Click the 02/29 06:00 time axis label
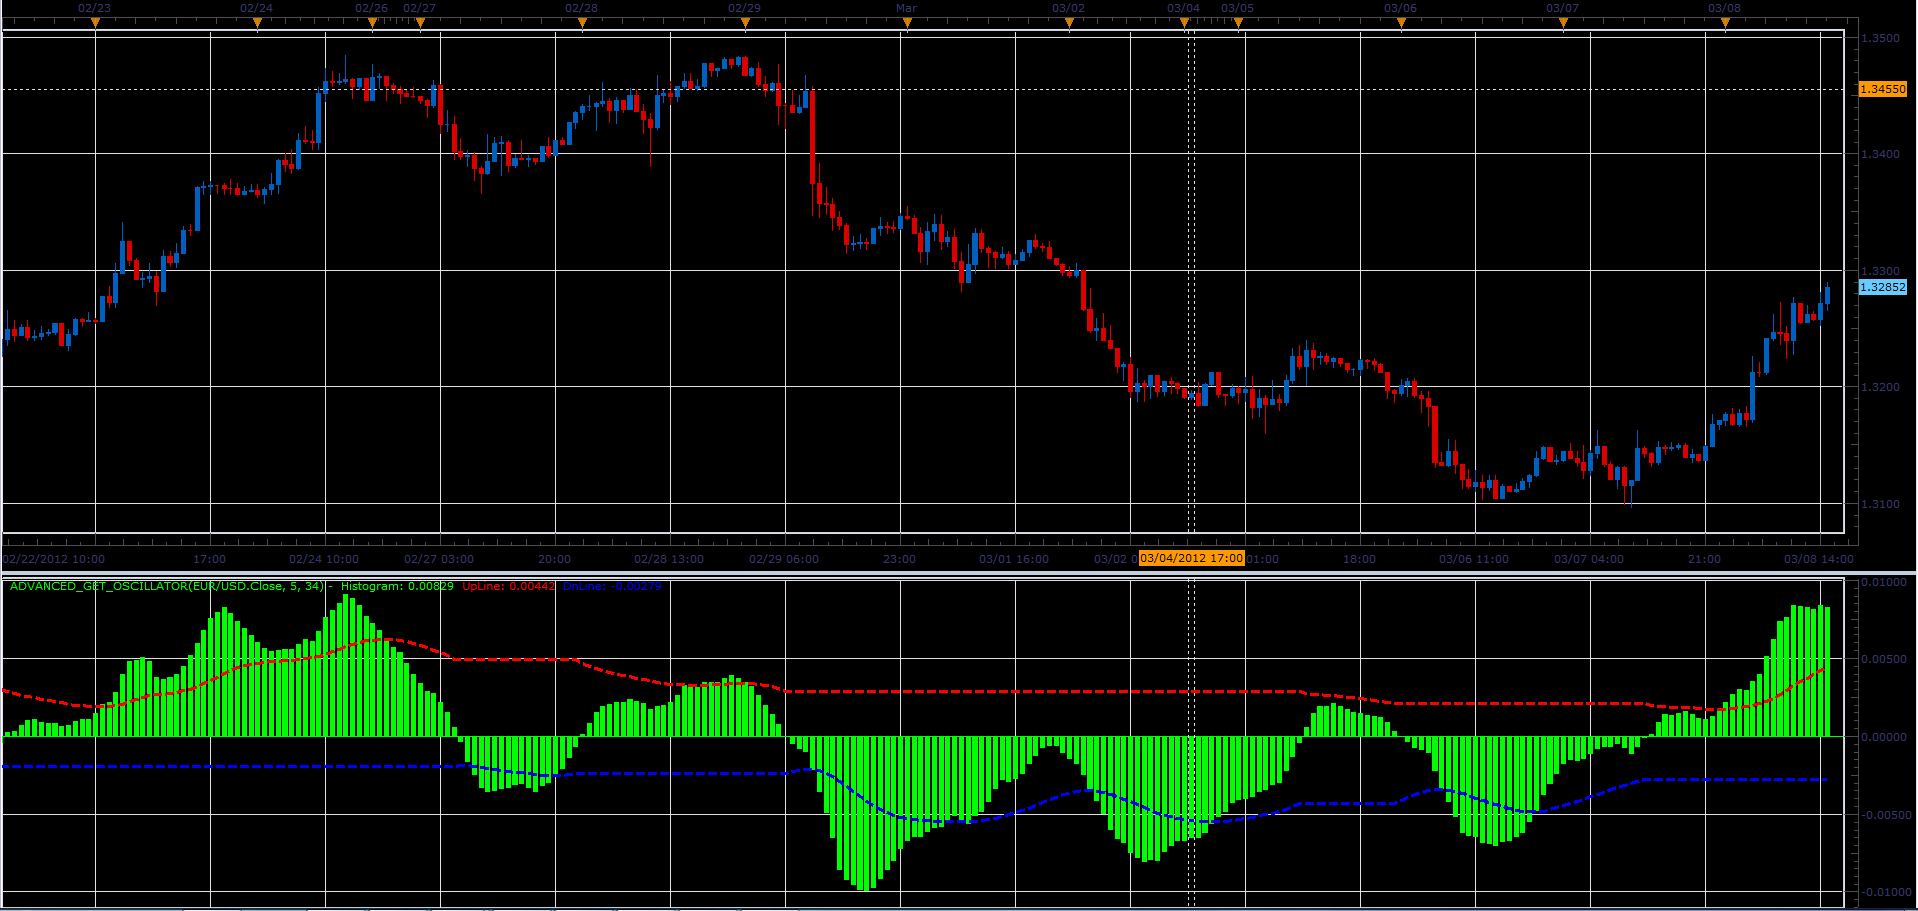Viewport: 1918px width, 911px height. coord(784,559)
